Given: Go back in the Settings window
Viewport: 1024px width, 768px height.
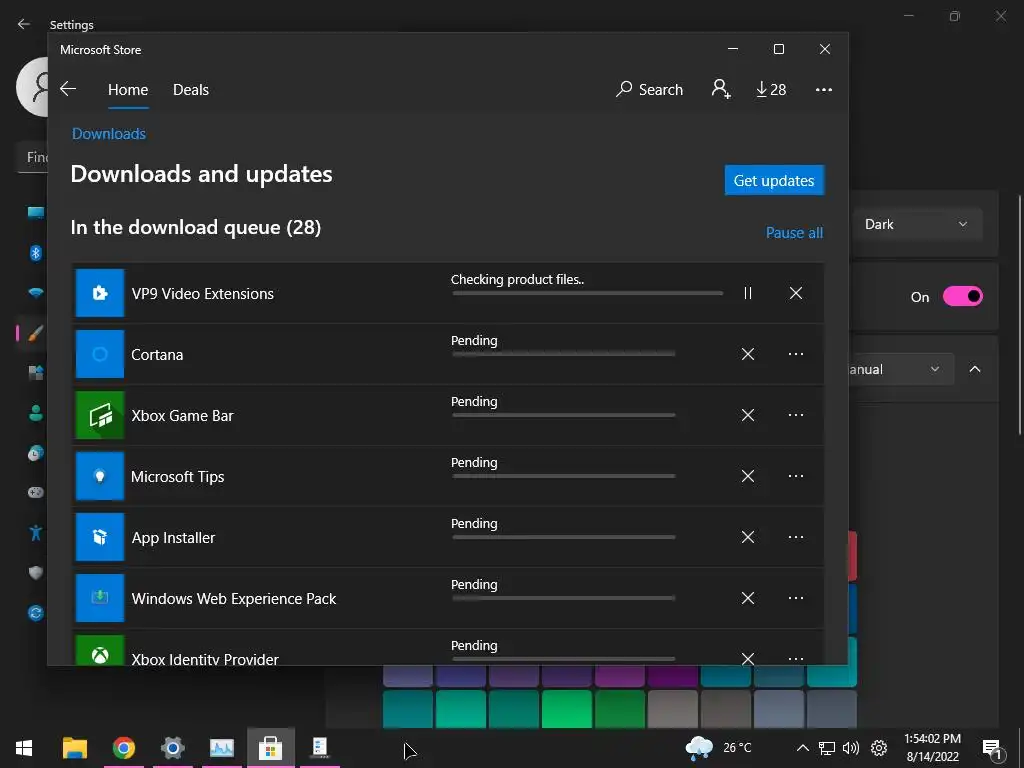Looking at the screenshot, I should tap(24, 24).
